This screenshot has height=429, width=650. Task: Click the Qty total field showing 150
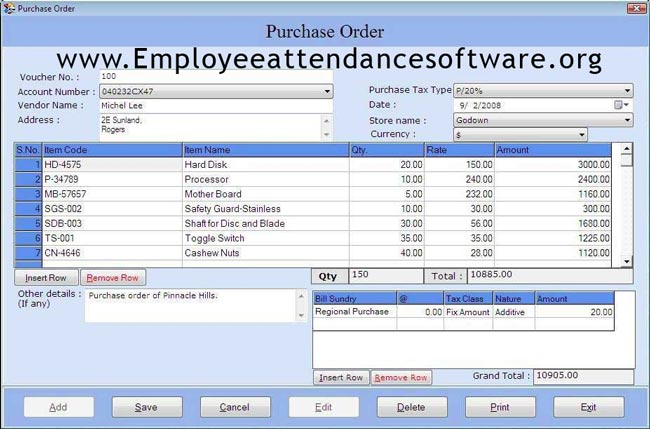tap(386, 276)
